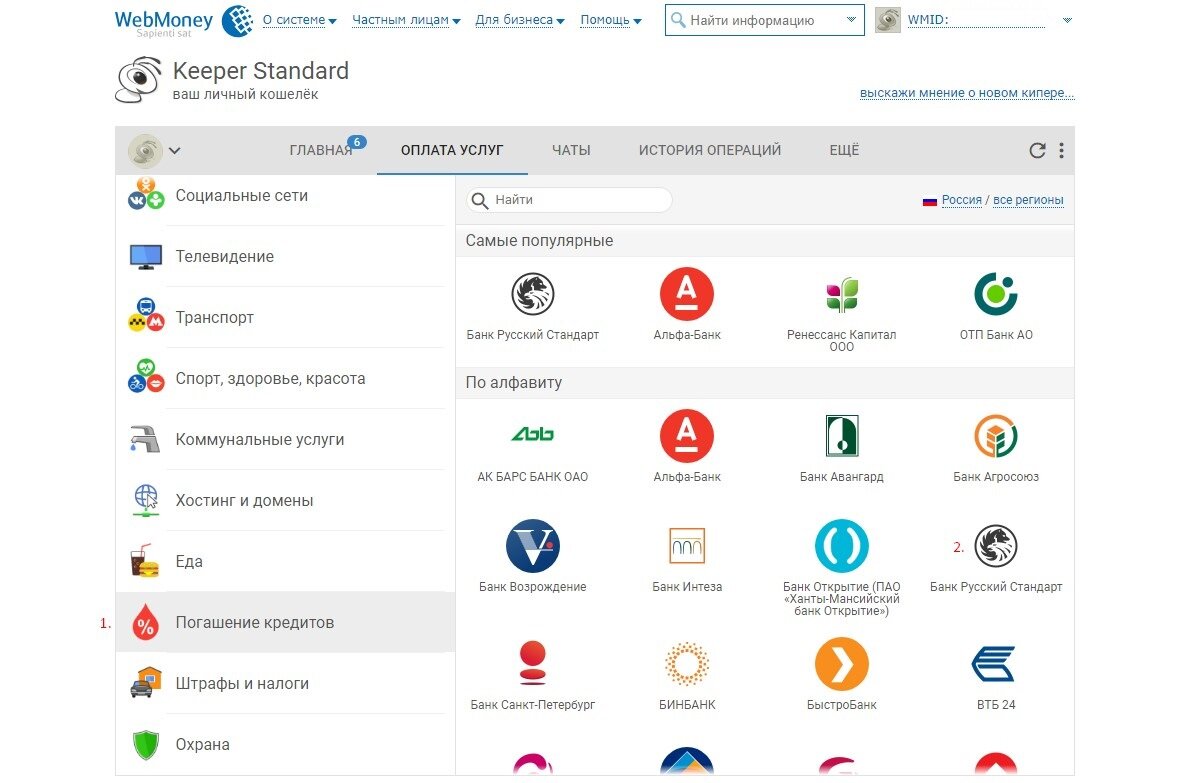
Task: Click the Еда food icon
Action: point(146,561)
